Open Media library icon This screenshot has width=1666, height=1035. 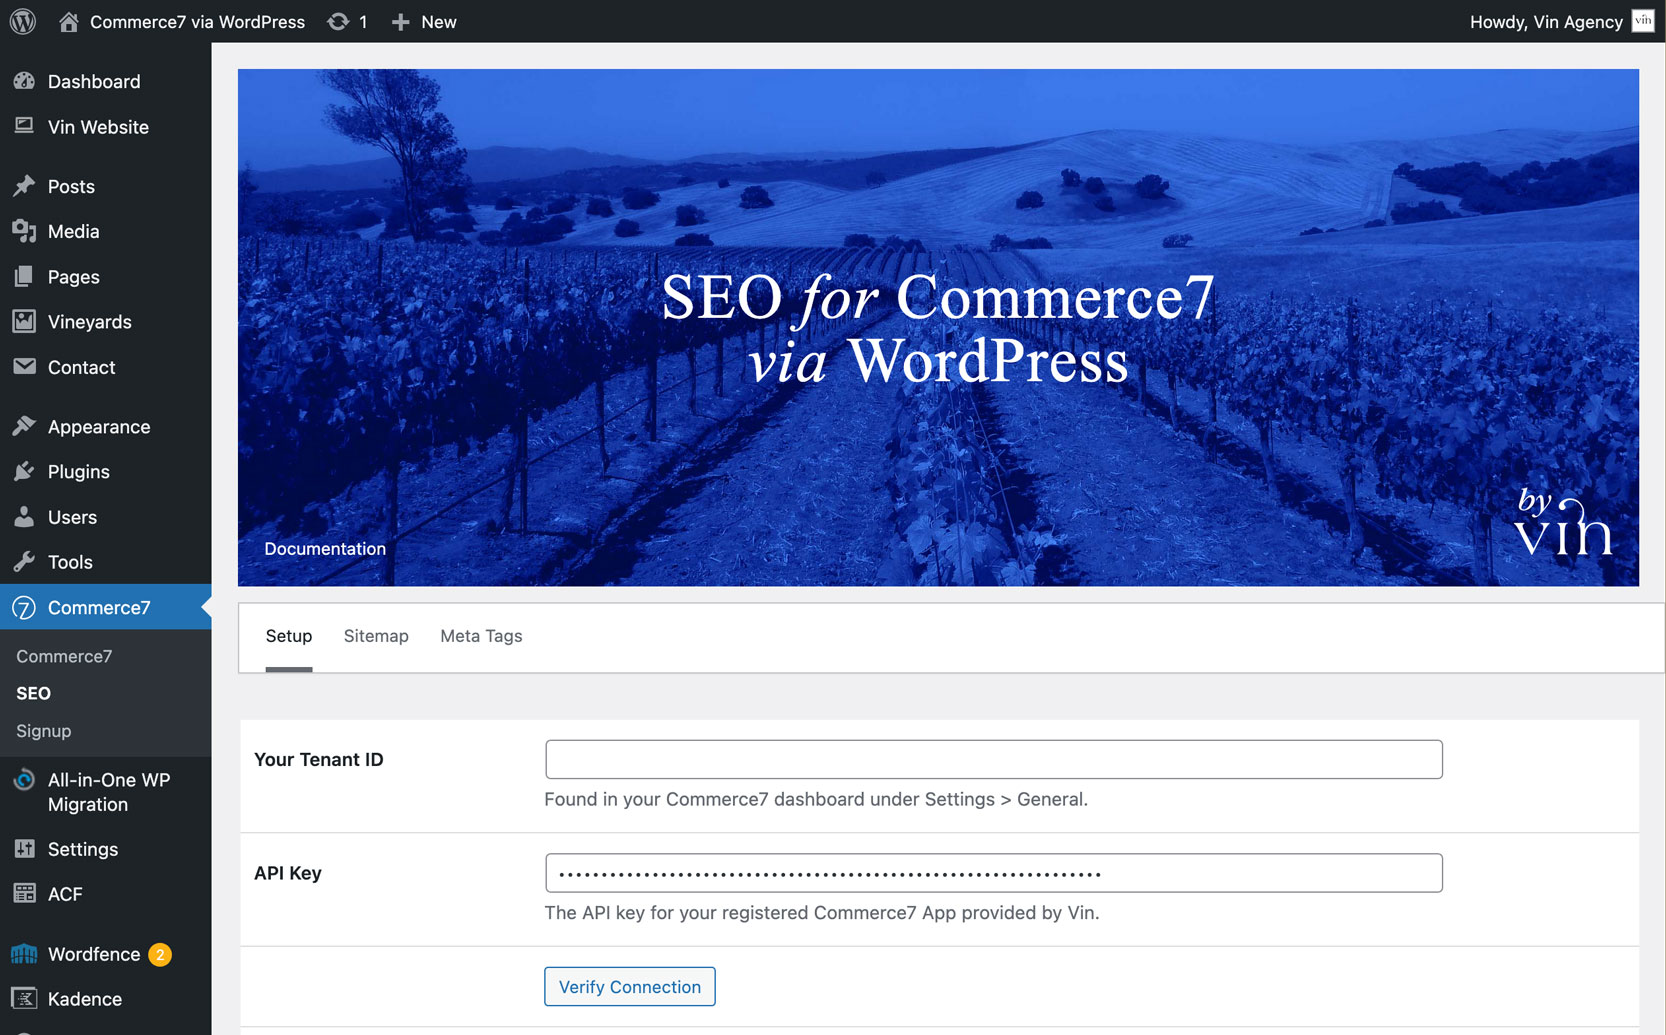click(25, 231)
